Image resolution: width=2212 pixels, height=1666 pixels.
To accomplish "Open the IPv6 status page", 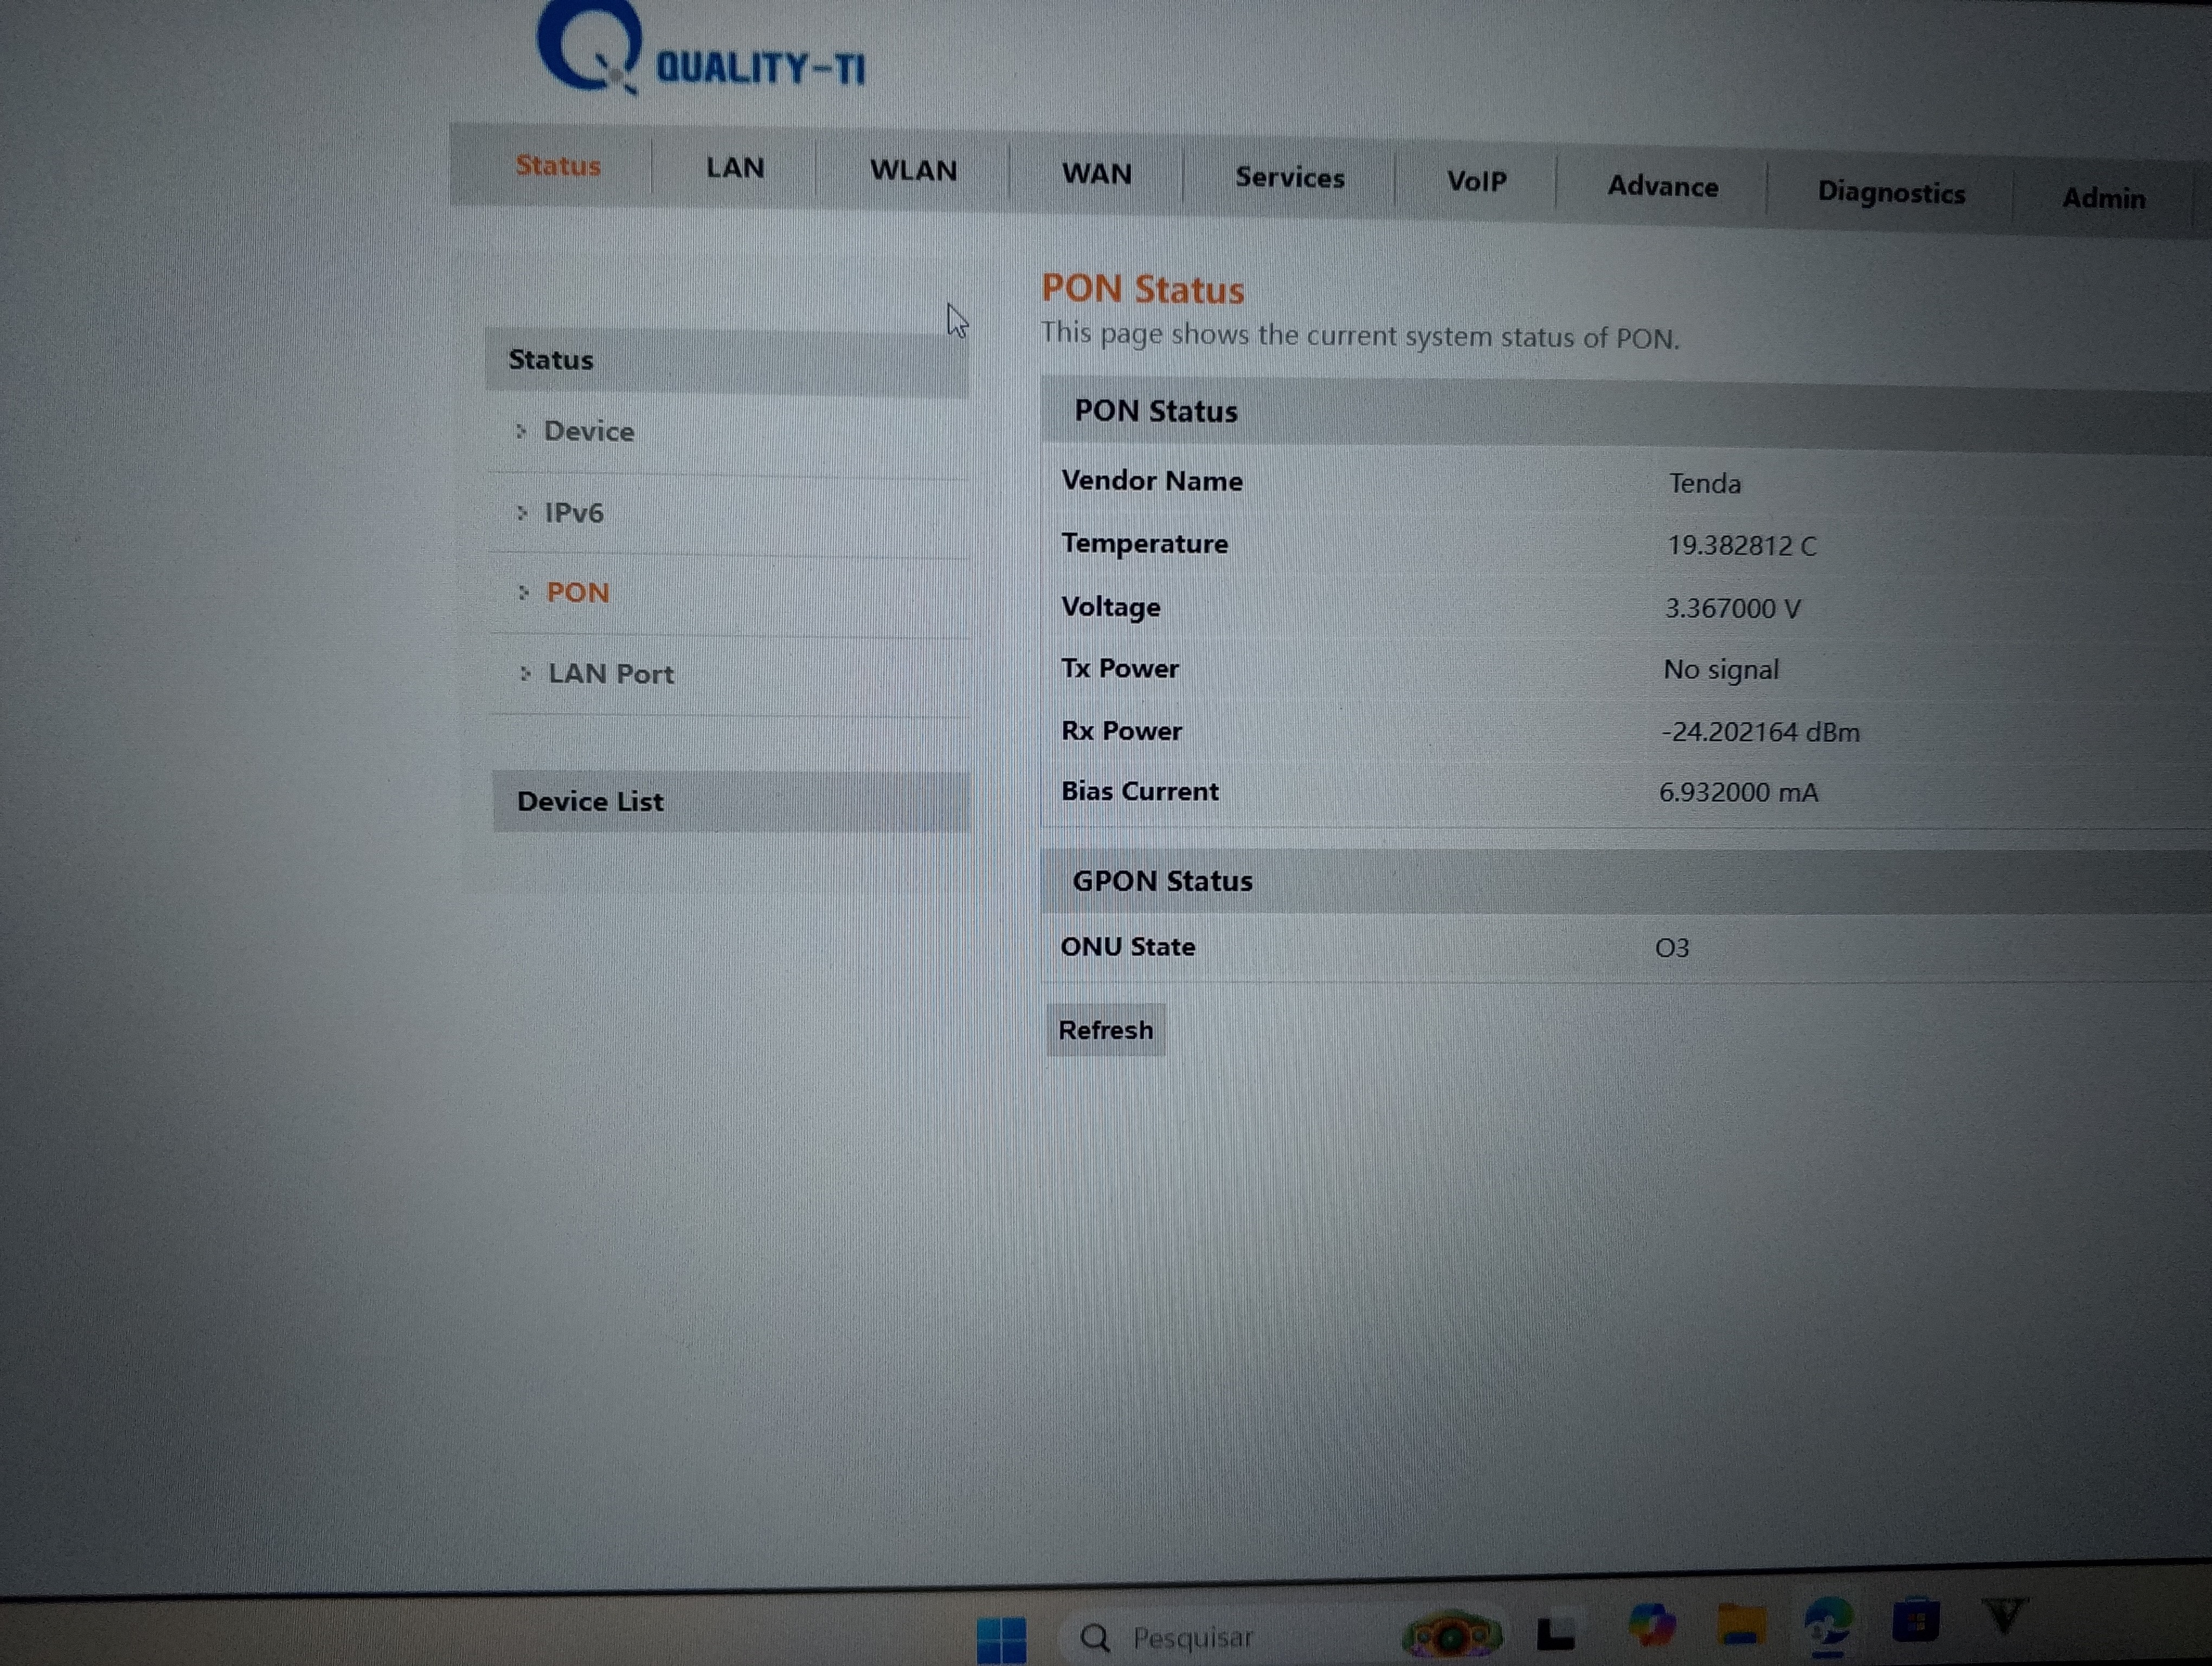I will click(574, 513).
